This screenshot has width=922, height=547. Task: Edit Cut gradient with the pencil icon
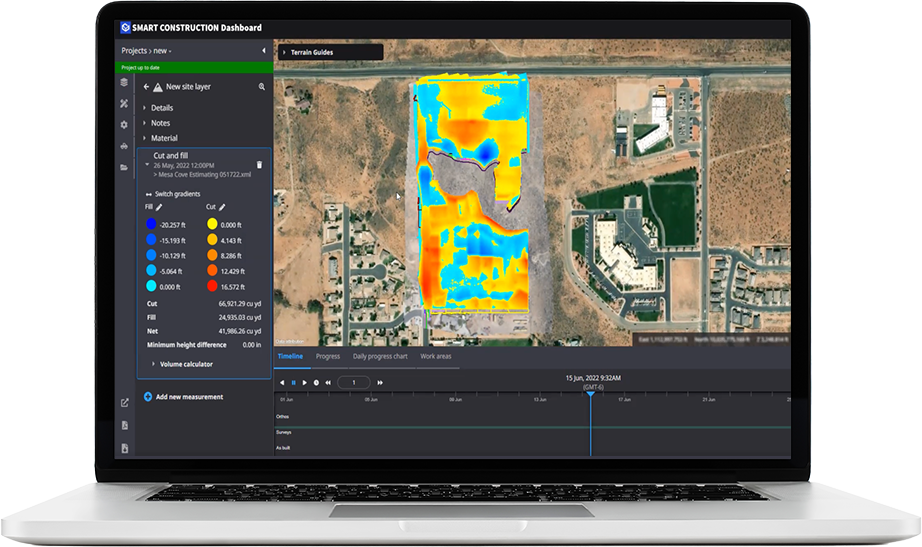222,207
